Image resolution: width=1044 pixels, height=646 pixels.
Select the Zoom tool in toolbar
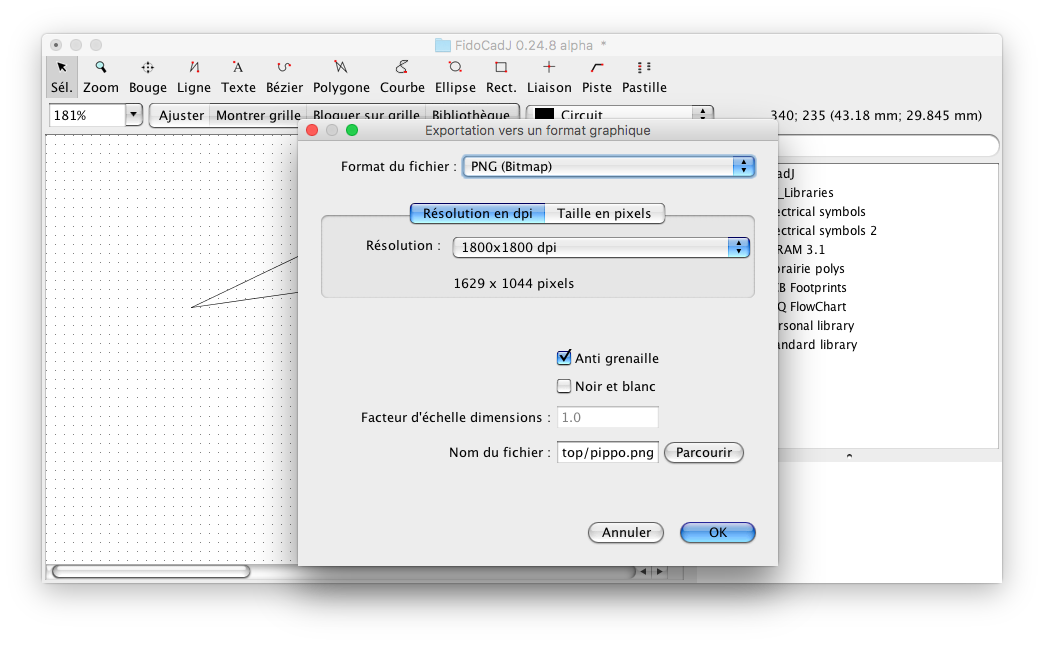pyautogui.click(x=100, y=77)
